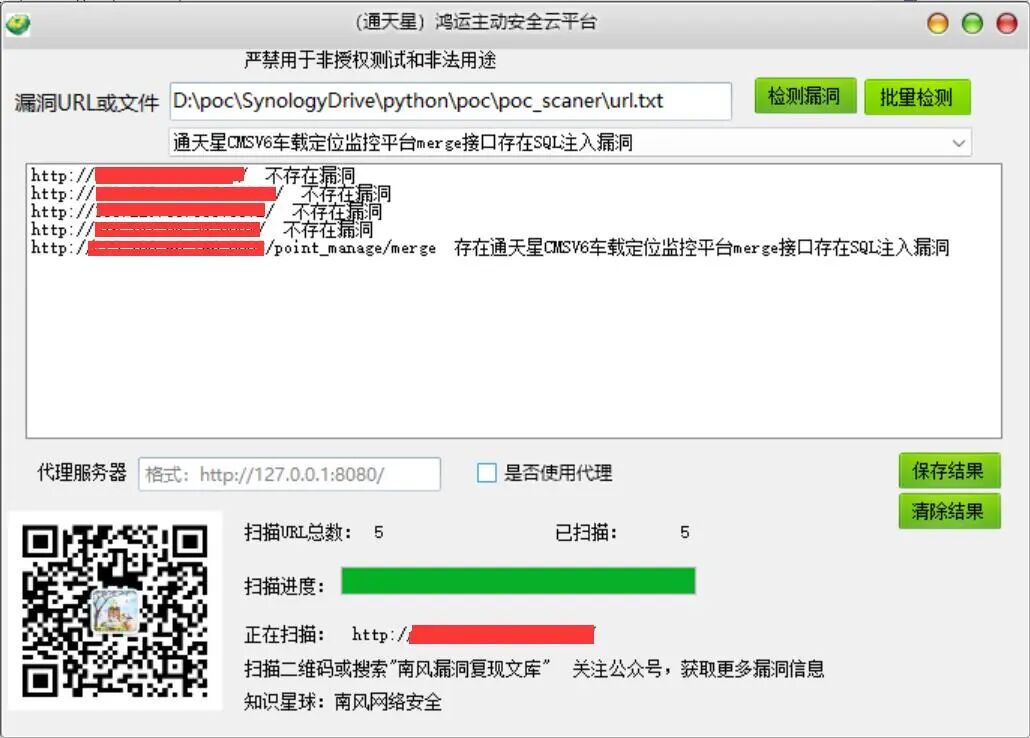Click the 批量检测 button
The width and height of the screenshot is (1030, 738).
click(x=917, y=97)
